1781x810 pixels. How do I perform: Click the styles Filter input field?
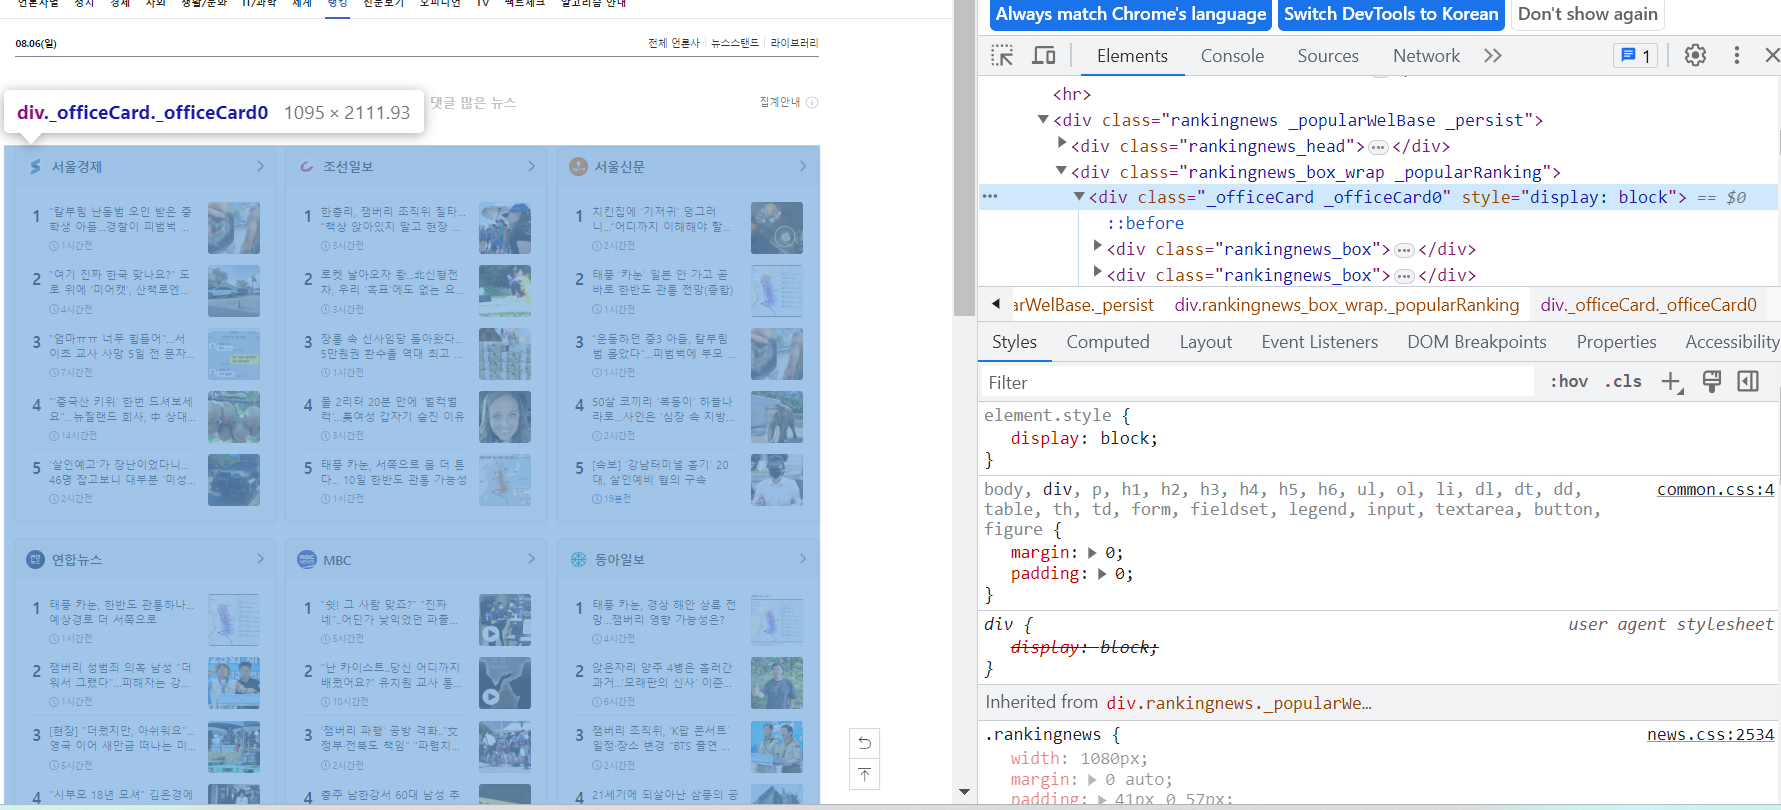point(1257,382)
